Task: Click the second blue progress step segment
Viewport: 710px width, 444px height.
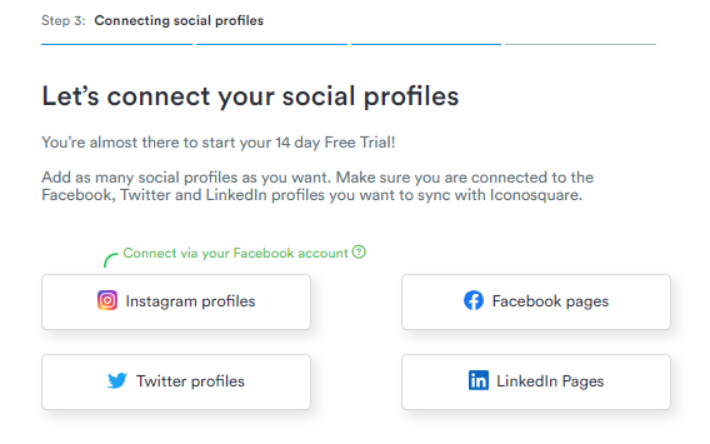Action: 272,44
